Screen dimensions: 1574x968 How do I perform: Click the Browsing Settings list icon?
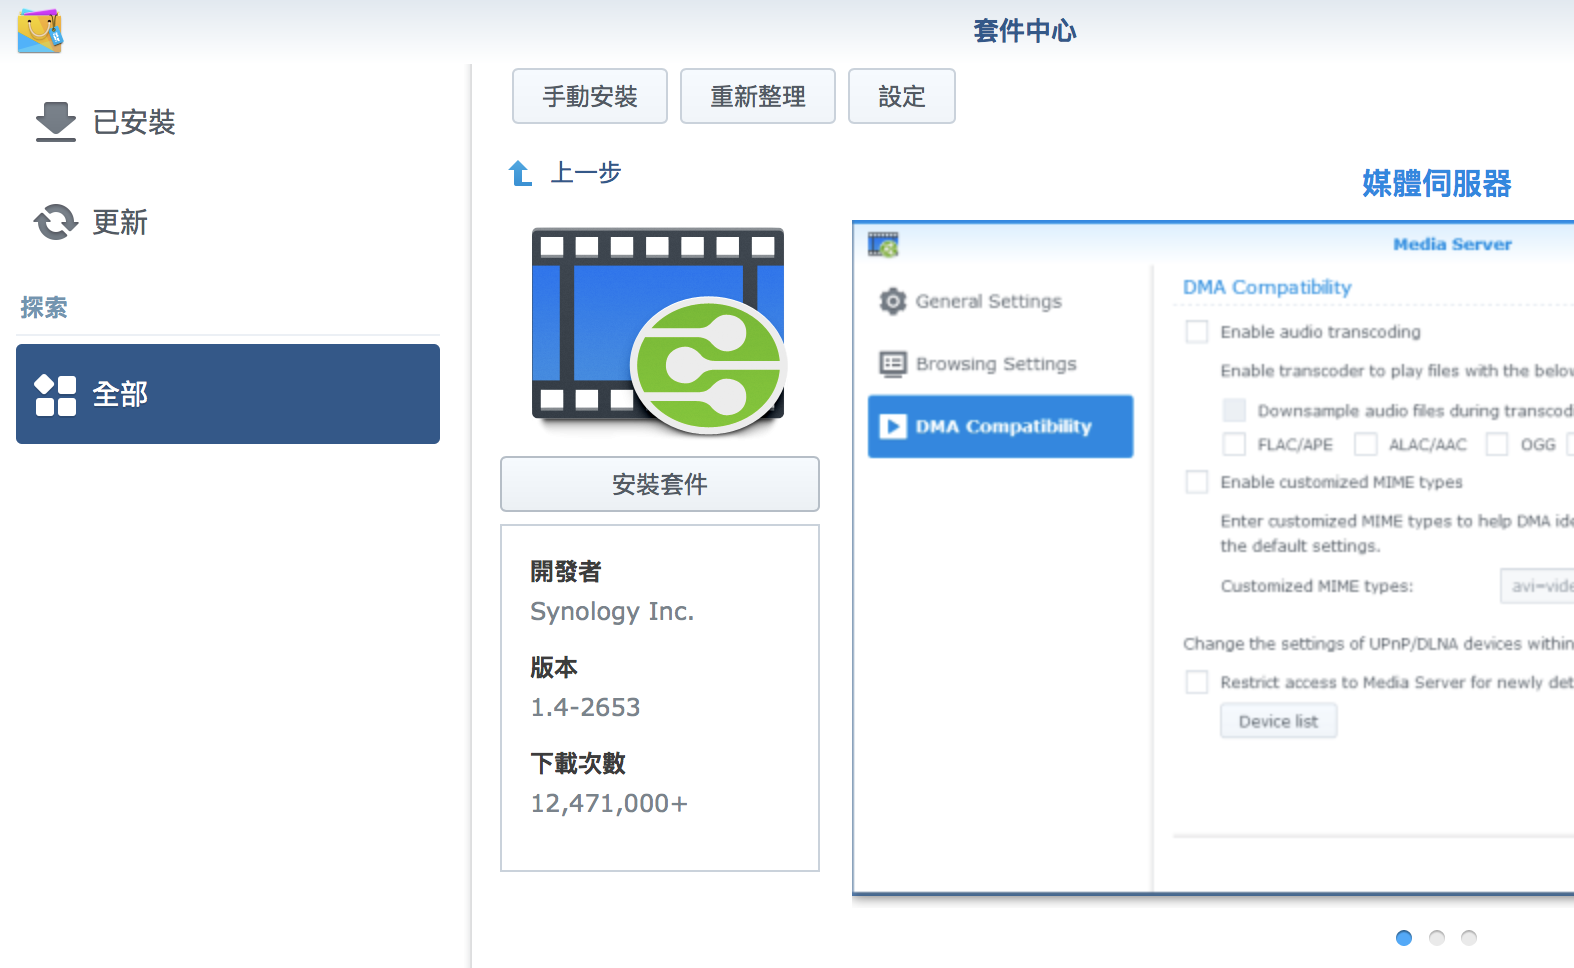pyautogui.click(x=892, y=364)
